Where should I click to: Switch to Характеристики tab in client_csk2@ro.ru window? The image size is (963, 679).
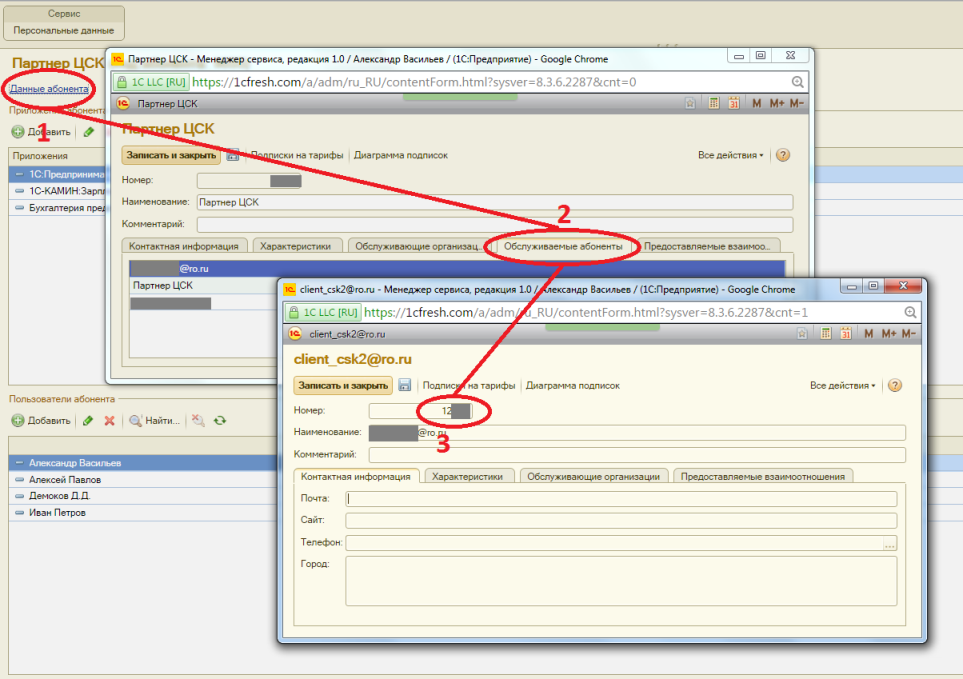467,476
